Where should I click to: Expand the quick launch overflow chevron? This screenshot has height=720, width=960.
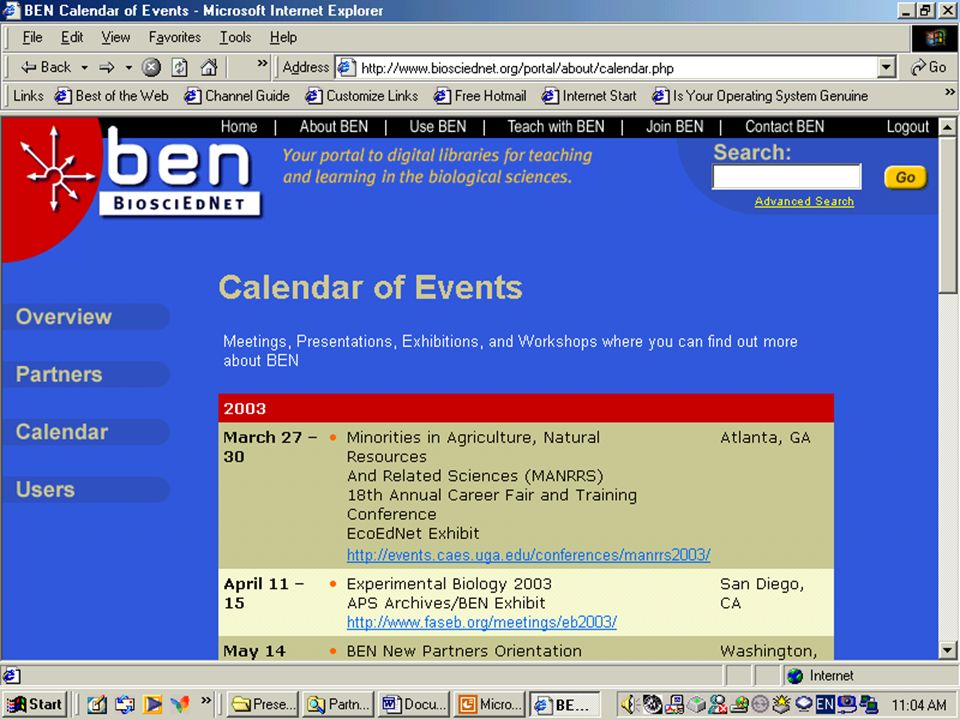pos(206,700)
